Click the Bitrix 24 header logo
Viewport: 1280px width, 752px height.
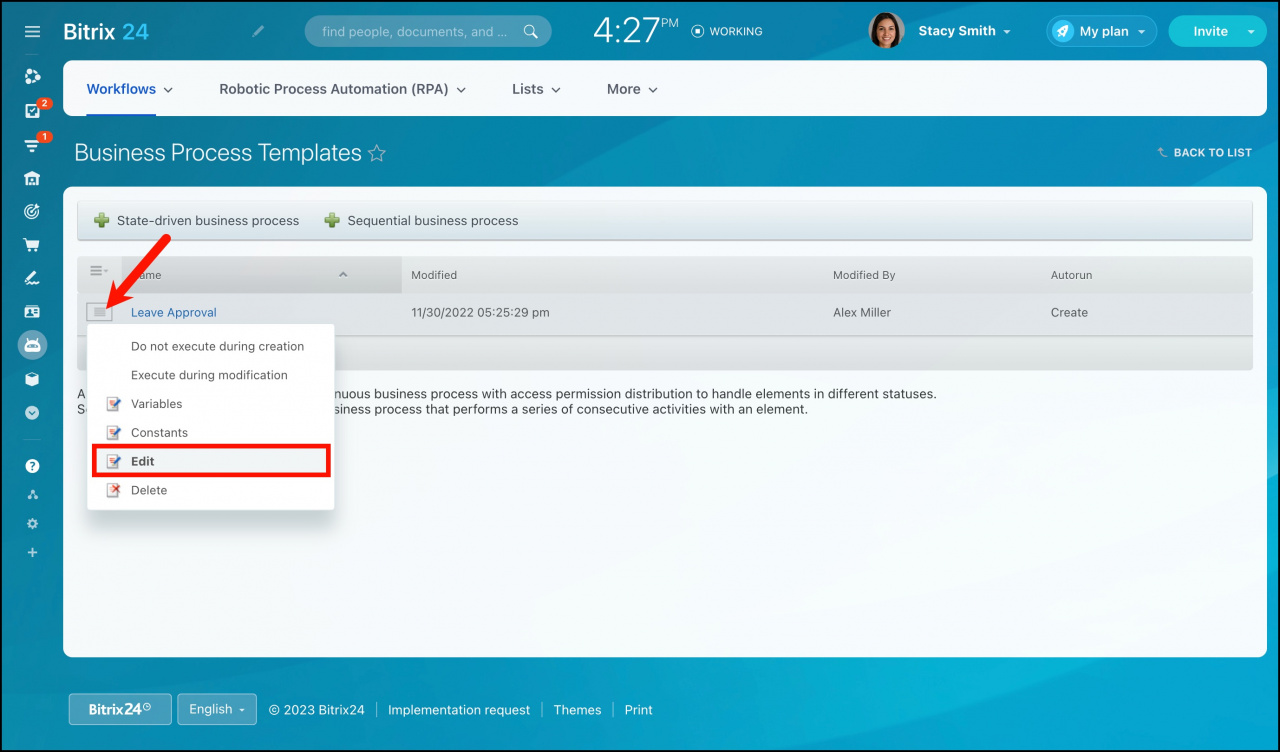coord(106,31)
